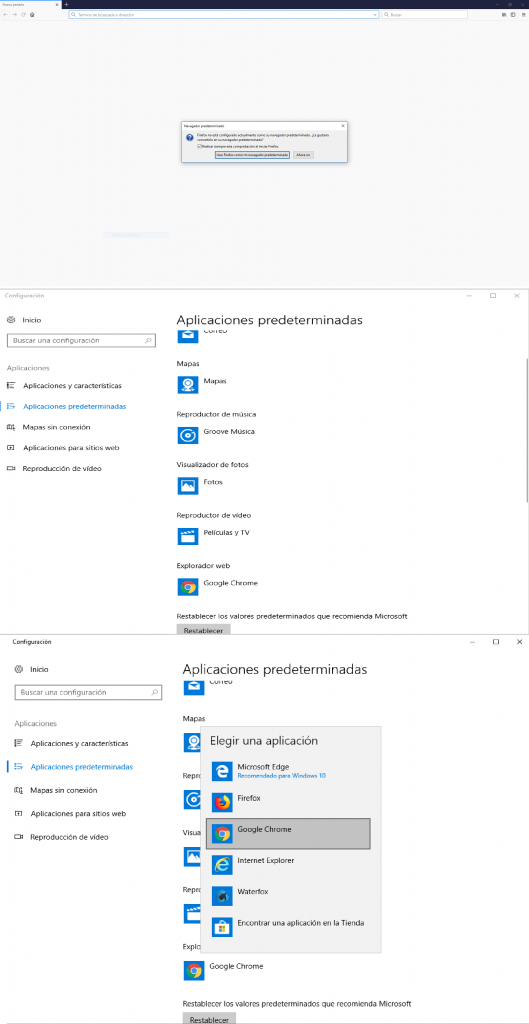Open the Firefox library icon
This screenshot has height=1024, width=529.
[504, 14]
